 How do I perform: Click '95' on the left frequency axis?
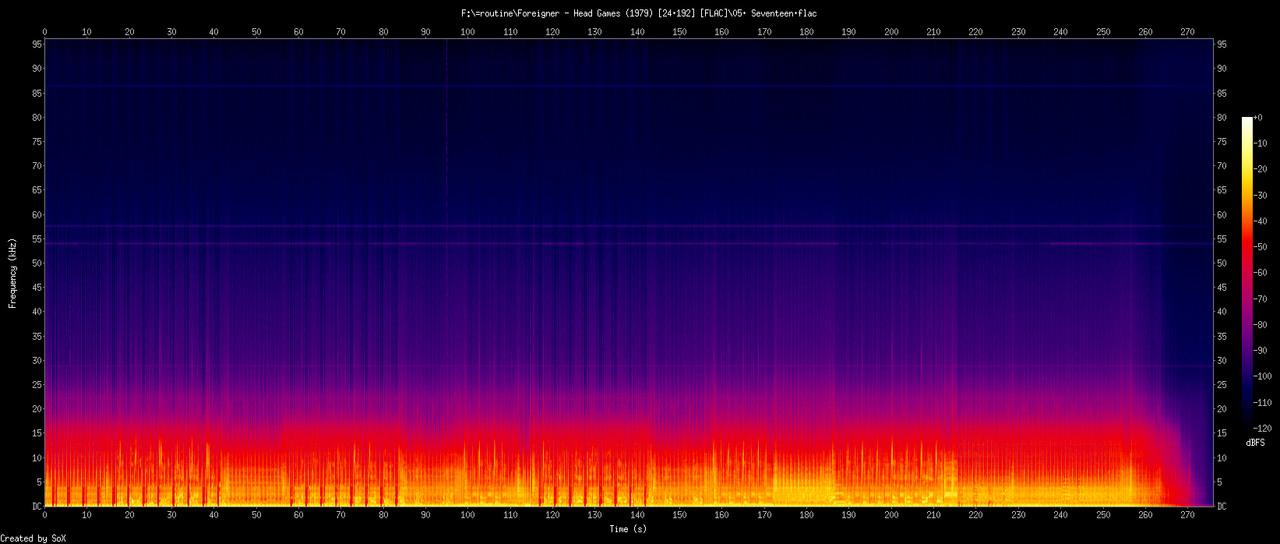[x=35, y=44]
